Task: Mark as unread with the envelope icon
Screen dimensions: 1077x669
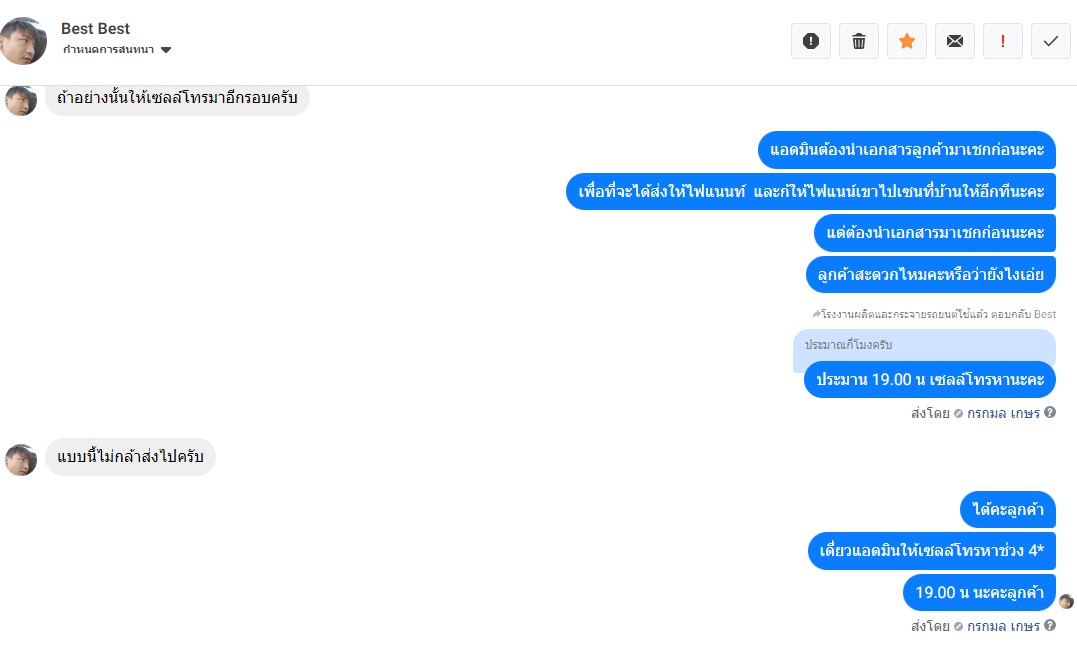Action: [955, 41]
